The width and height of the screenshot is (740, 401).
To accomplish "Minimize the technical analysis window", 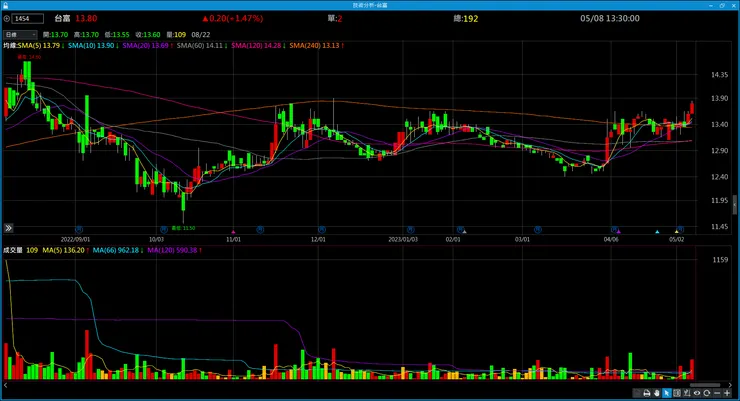I will pyautogui.click(x=711, y=5).
